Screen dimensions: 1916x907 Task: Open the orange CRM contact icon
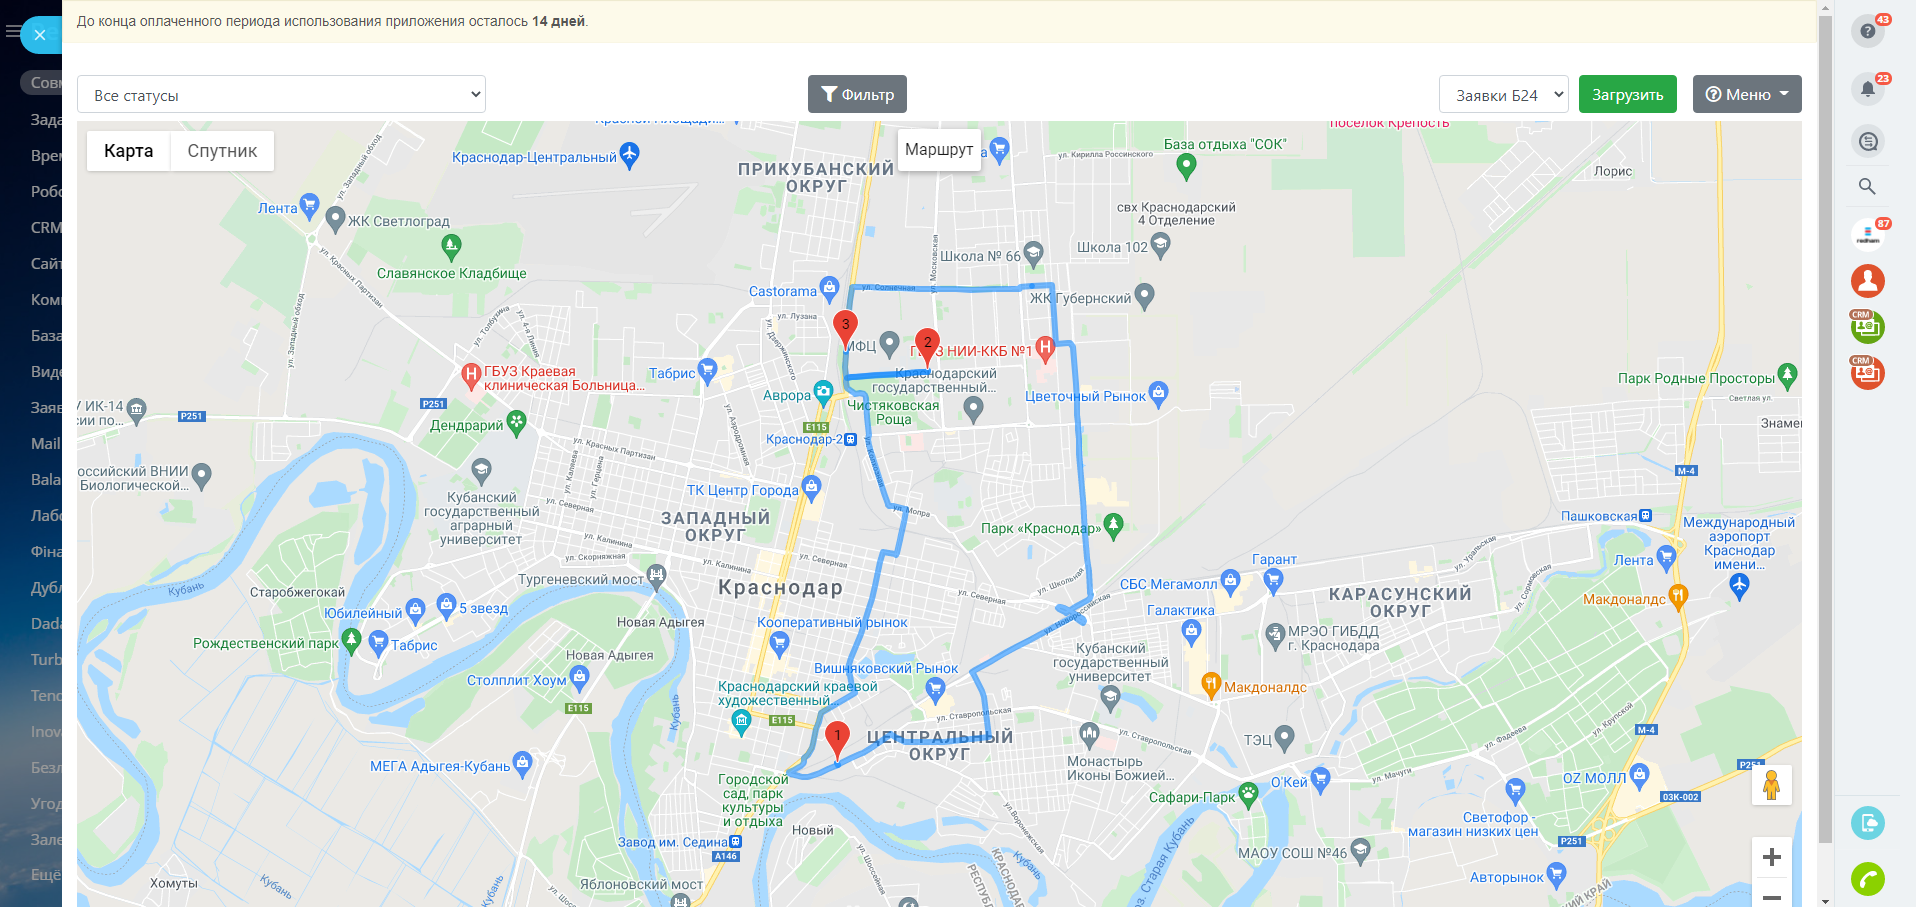pos(1868,373)
